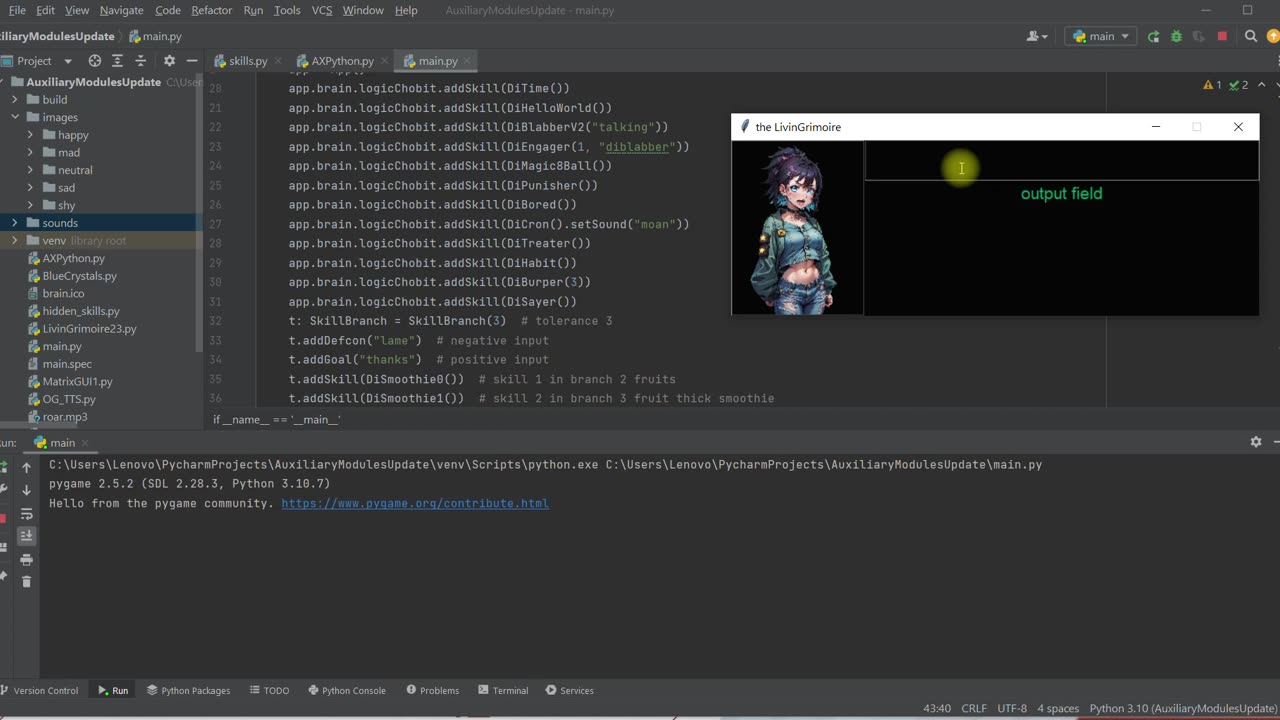Open the Python Packages tool window
The width and height of the screenshot is (1280, 720).
tap(188, 690)
